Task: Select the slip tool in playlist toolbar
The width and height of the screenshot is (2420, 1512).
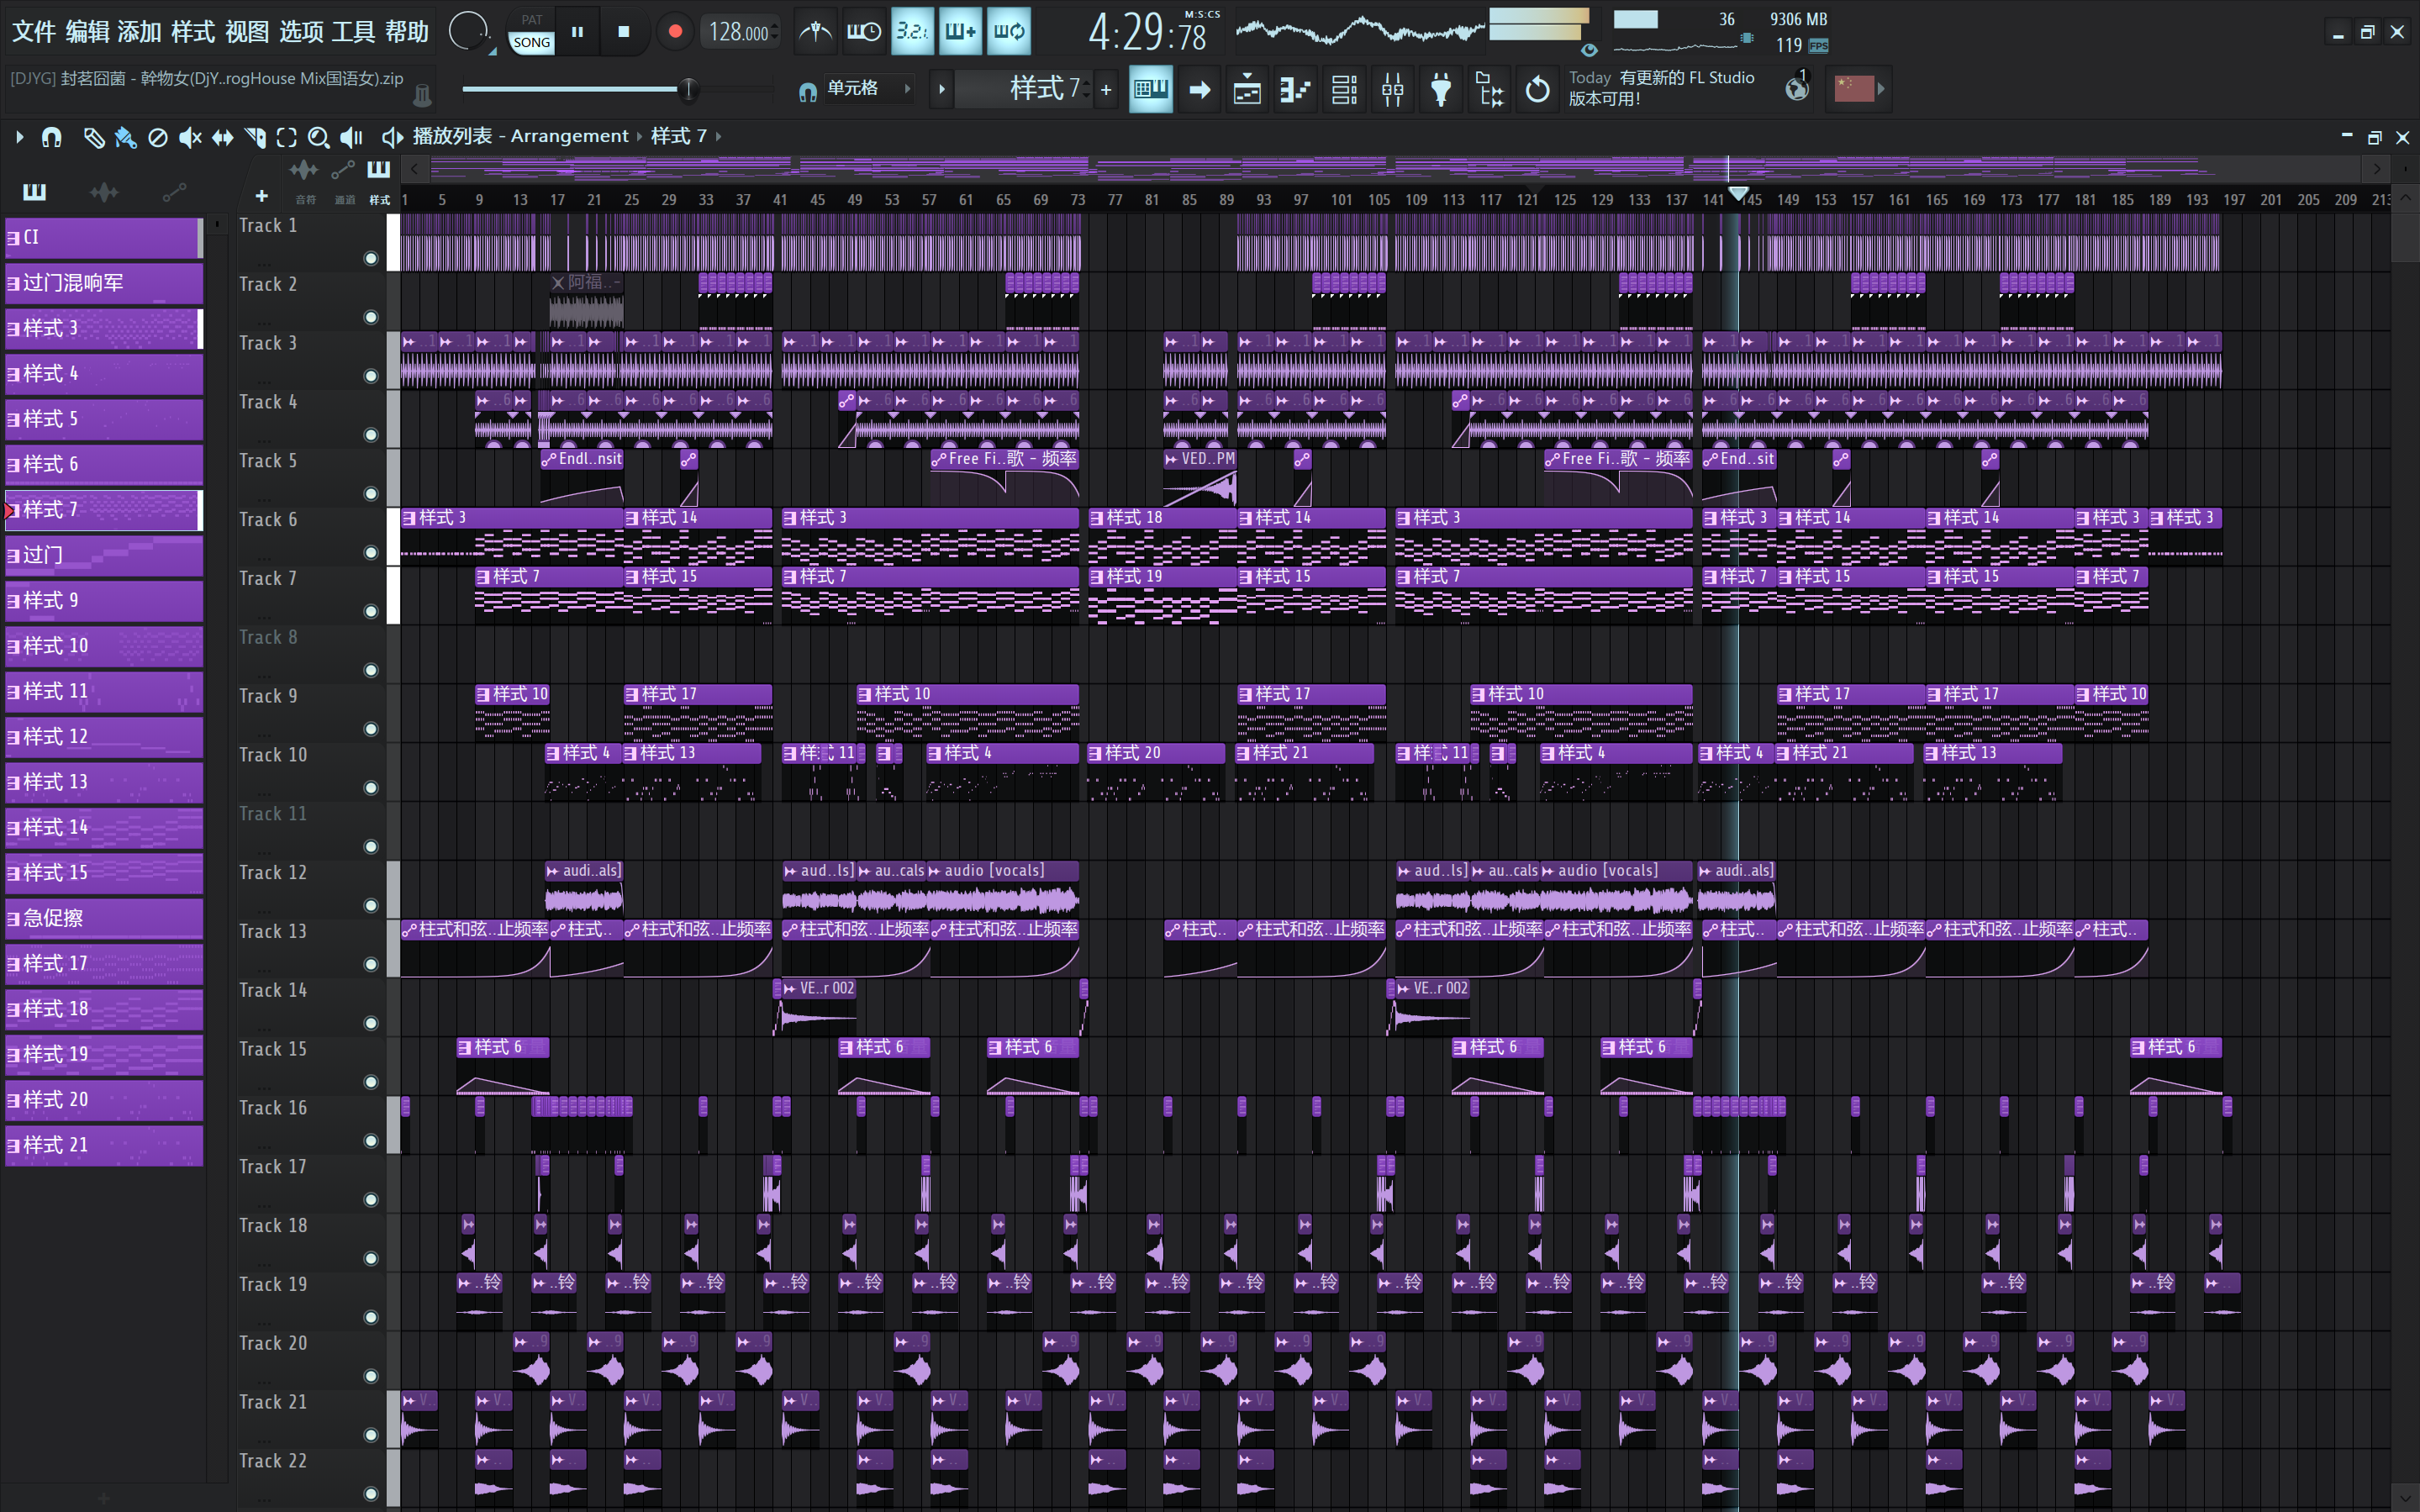Action: point(222,137)
